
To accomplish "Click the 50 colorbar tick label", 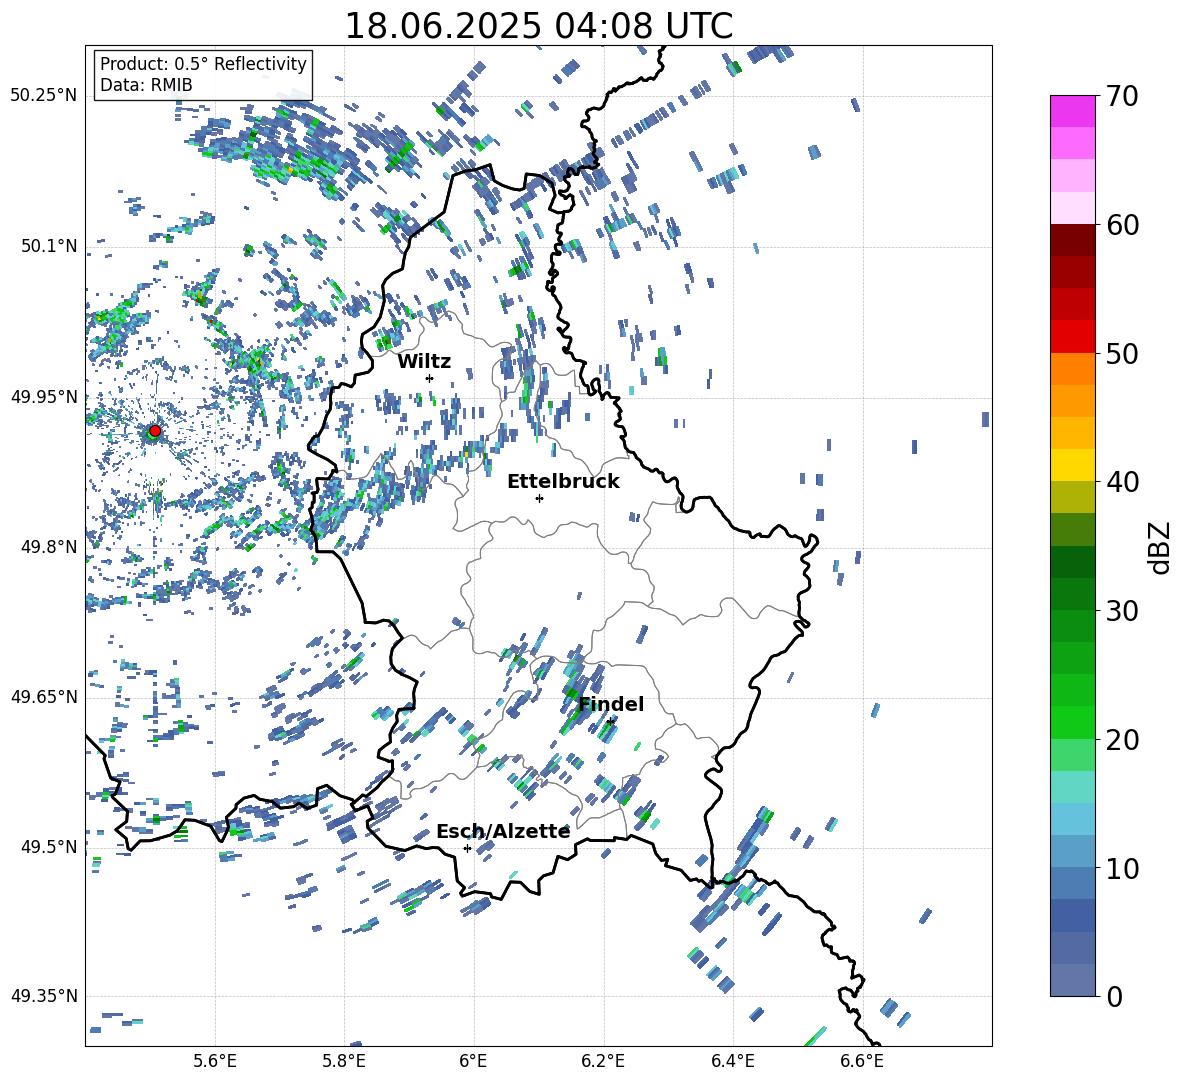I will (x=1121, y=354).
